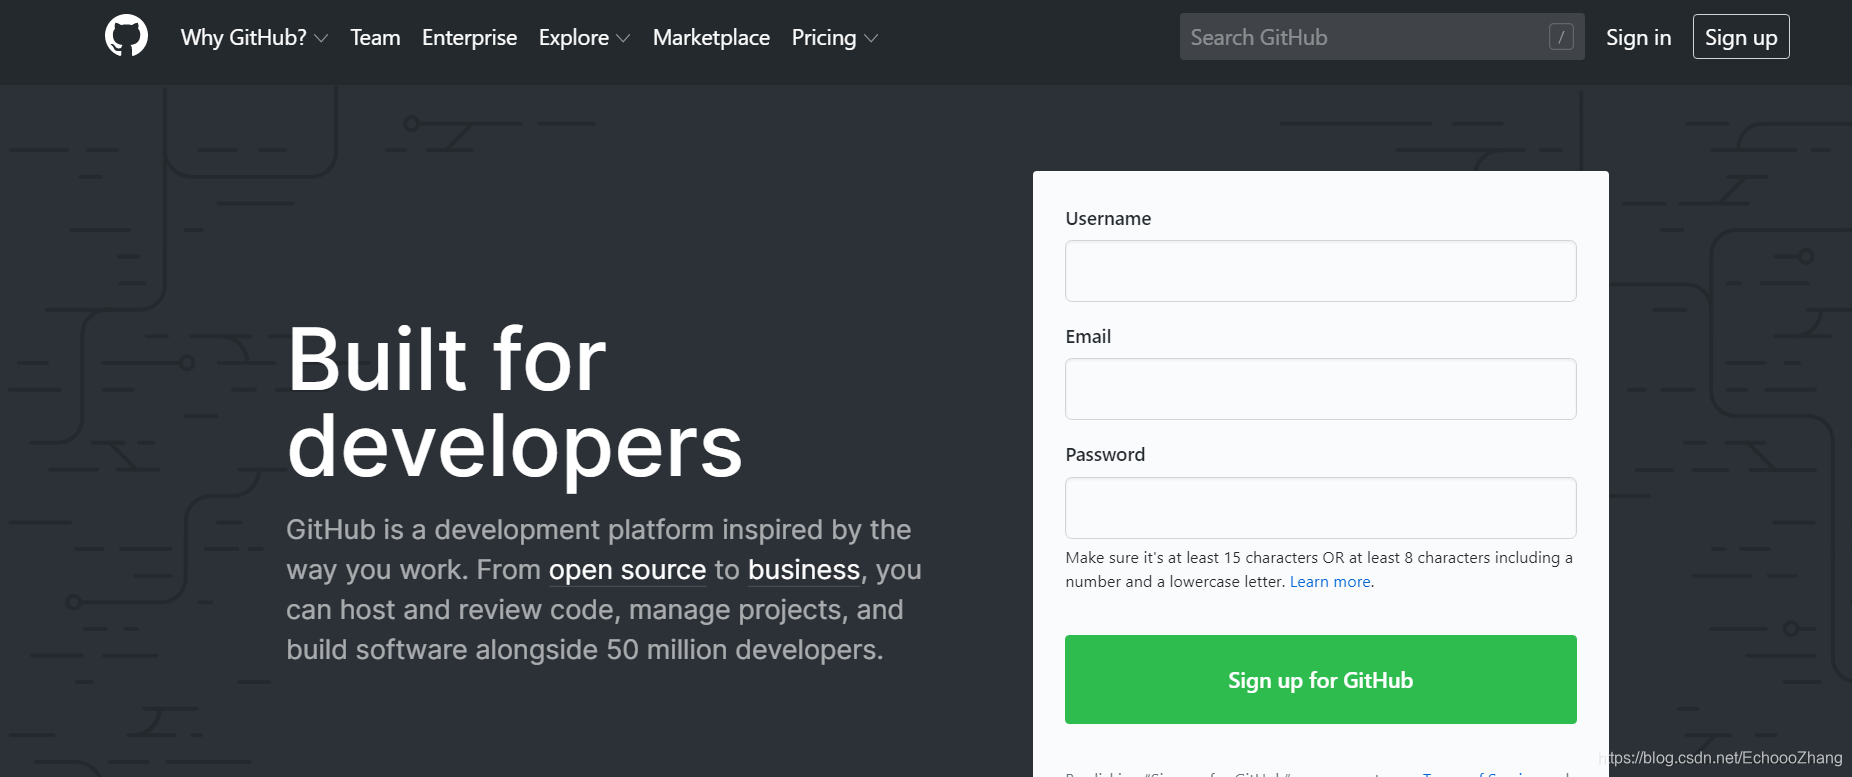Image resolution: width=1852 pixels, height=777 pixels.
Task: Expand the Explore dropdown menu
Action: click(584, 37)
